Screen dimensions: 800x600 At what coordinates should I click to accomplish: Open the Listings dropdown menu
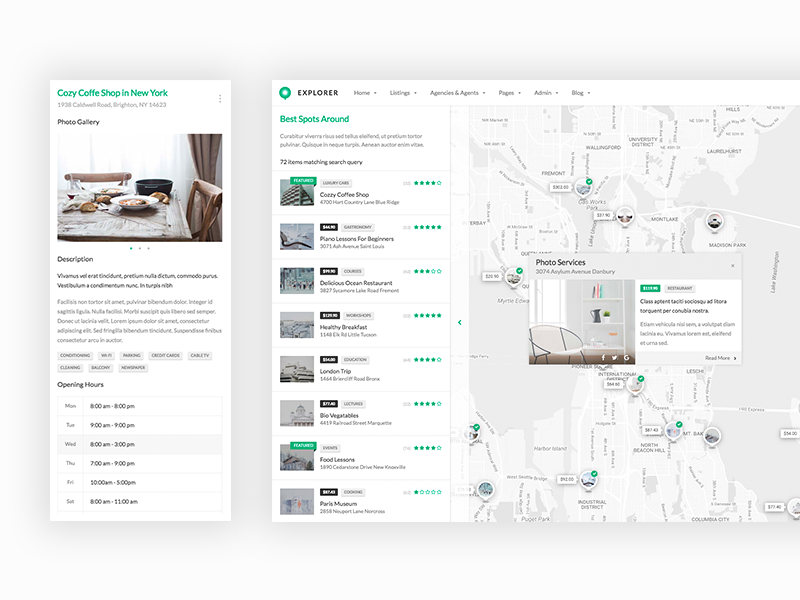point(401,93)
